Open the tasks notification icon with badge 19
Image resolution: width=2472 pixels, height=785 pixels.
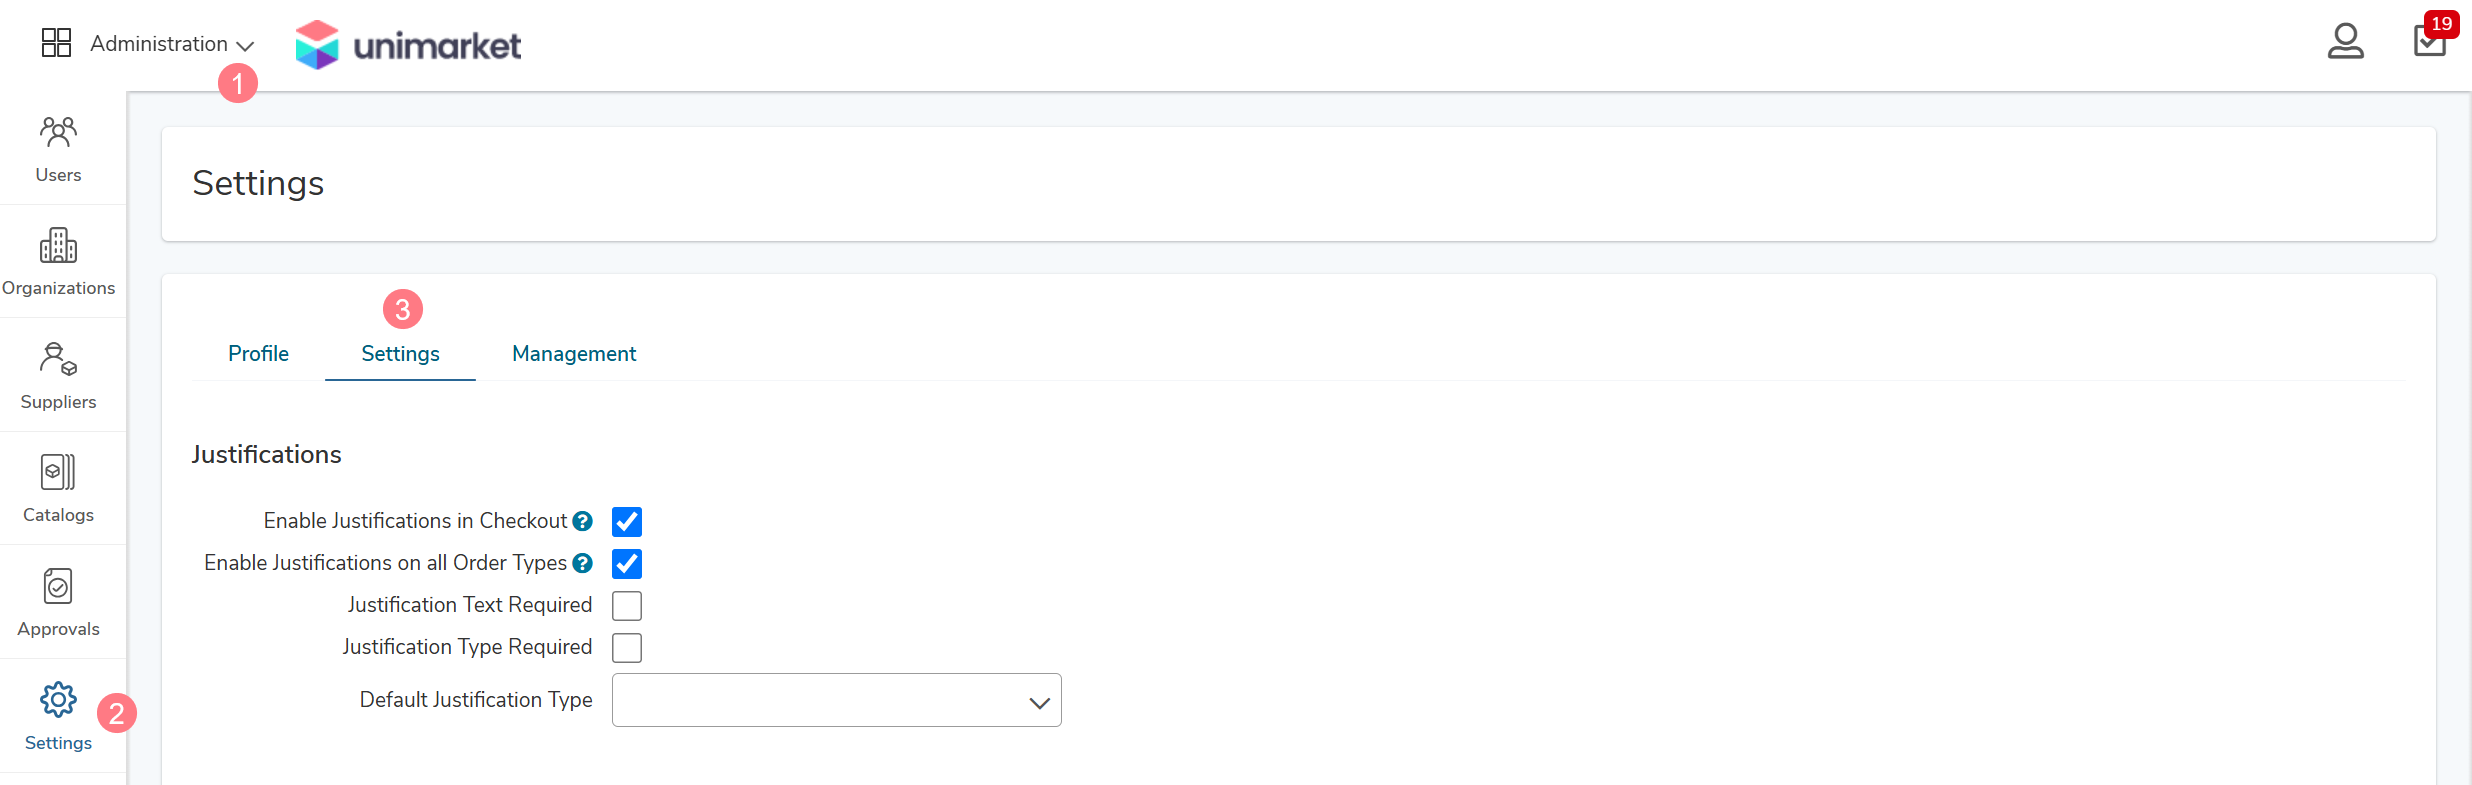tap(2430, 40)
